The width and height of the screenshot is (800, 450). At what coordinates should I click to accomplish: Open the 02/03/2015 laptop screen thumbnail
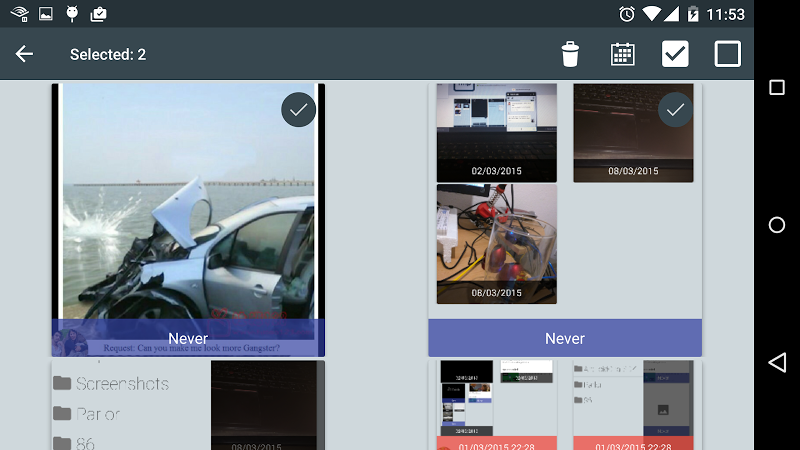[496, 133]
